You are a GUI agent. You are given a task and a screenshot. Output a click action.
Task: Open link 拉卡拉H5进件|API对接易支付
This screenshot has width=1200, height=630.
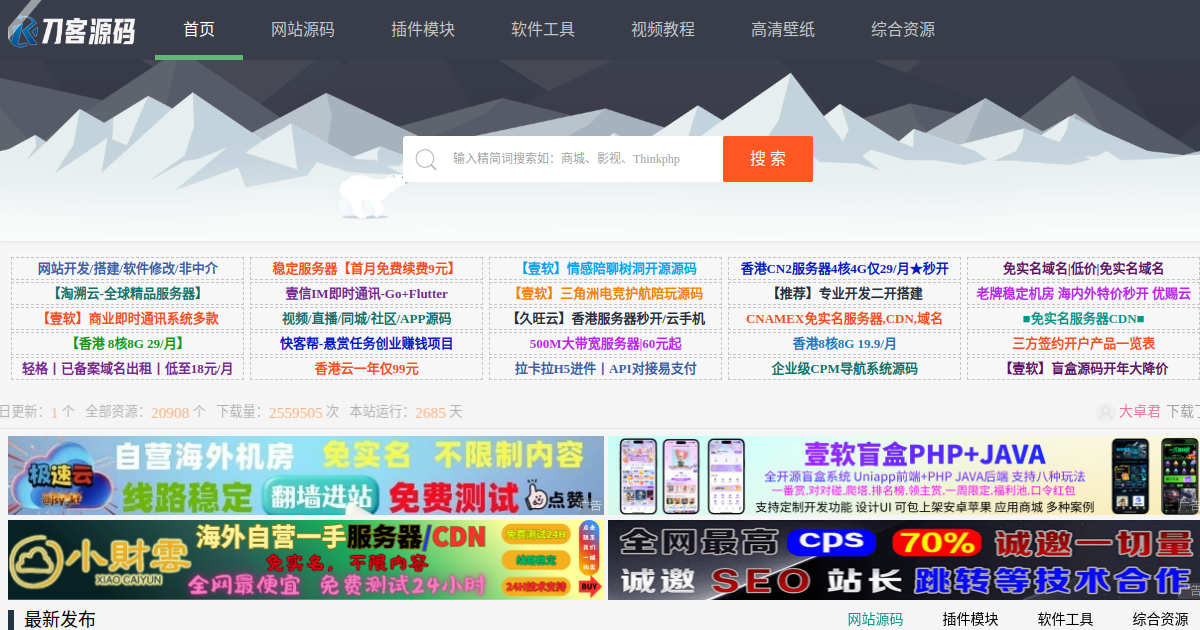tap(605, 369)
